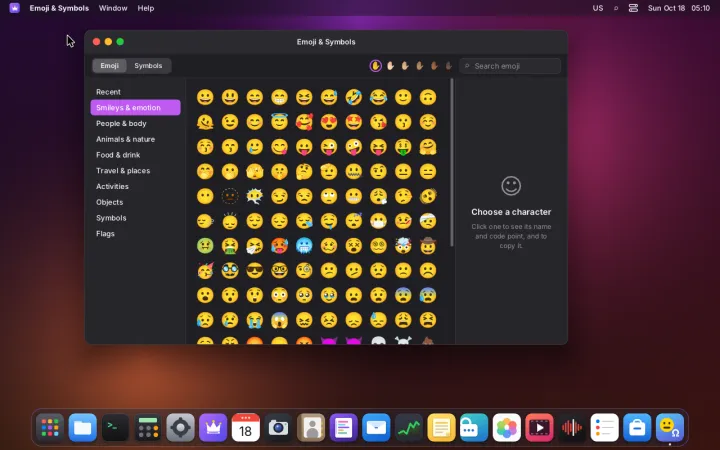The width and height of the screenshot is (720, 450).
Task: Select the star-struck emoji
Action: pos(354,122)
